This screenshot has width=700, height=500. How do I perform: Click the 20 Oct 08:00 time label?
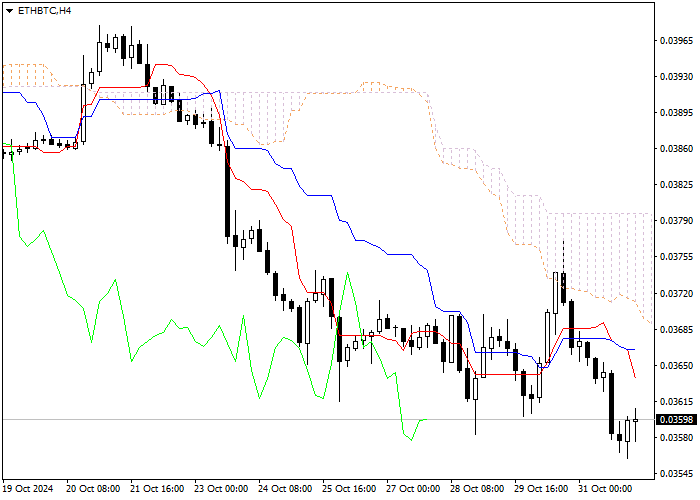coord(93,489)
